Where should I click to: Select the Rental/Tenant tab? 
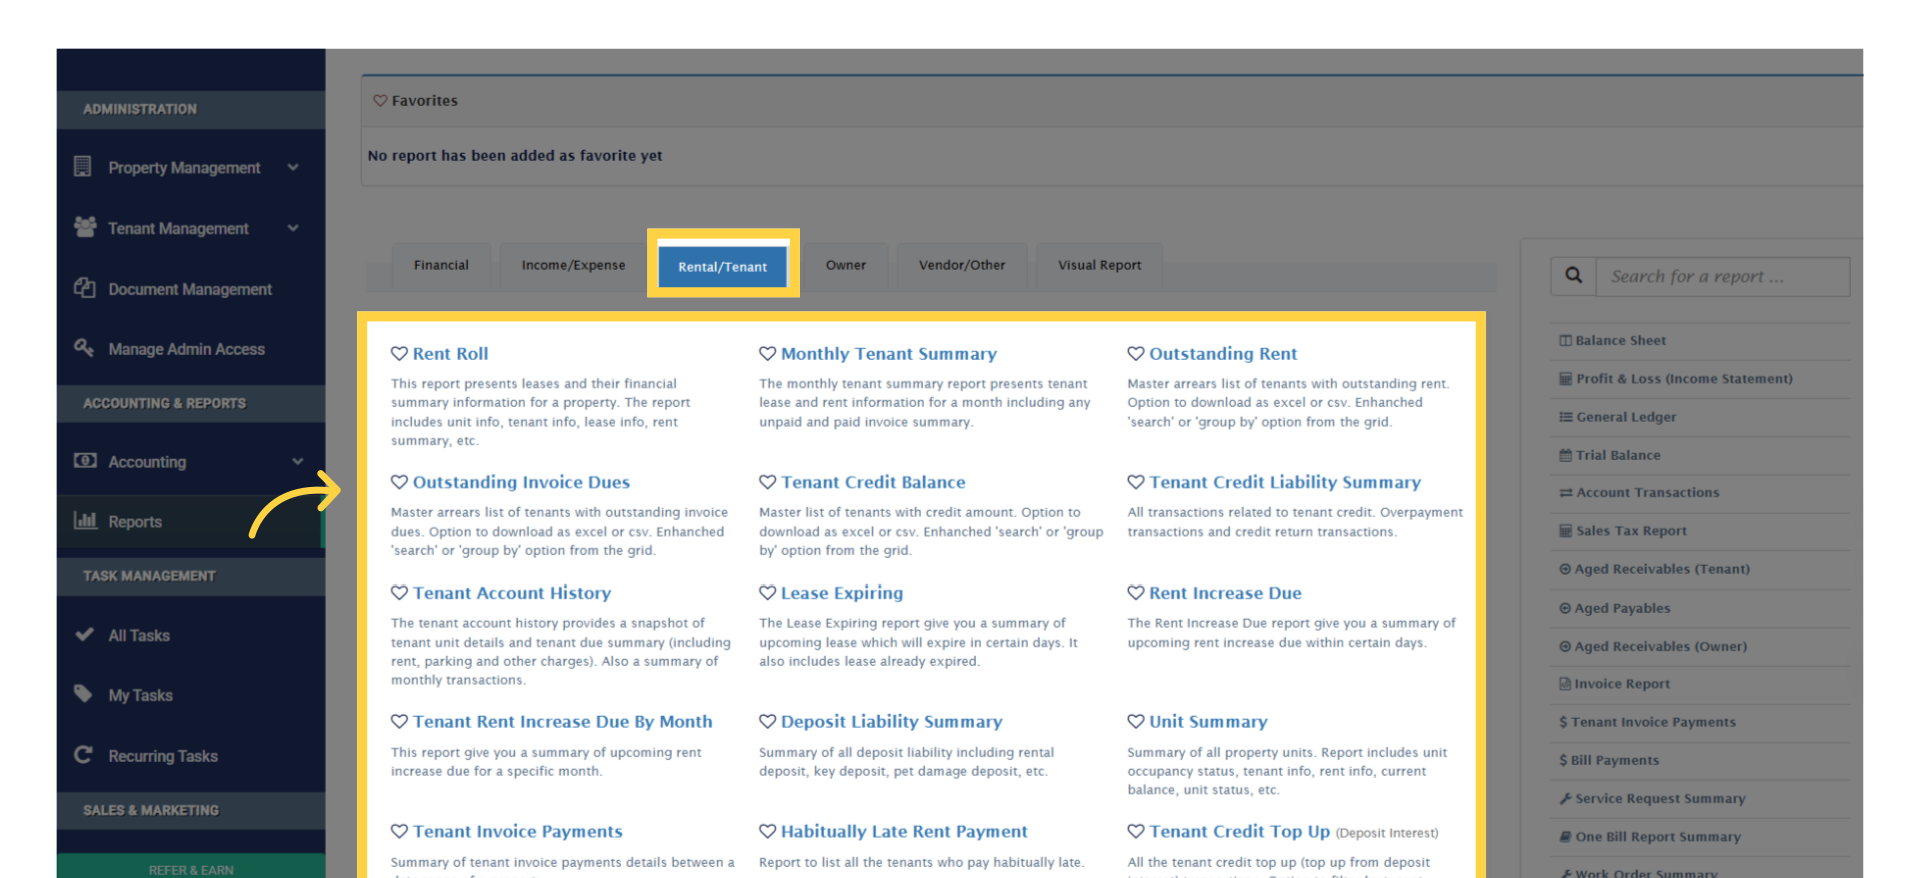click(722, 266)
